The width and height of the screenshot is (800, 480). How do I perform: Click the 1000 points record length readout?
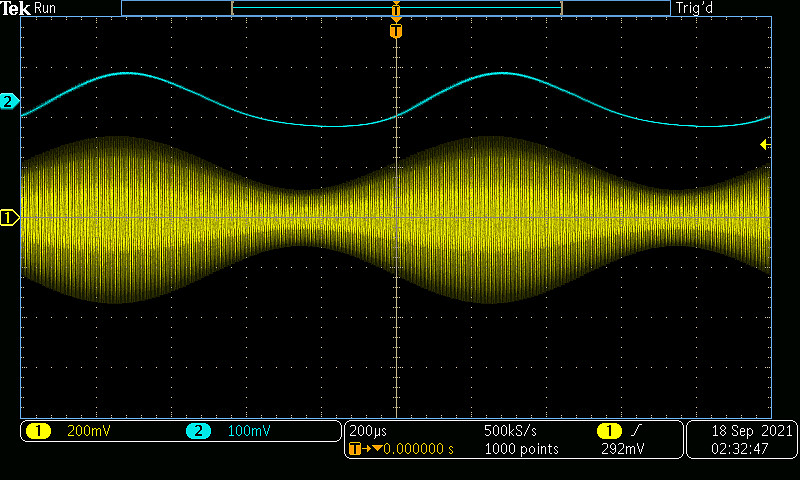pyautogui.click(x=521, y=449)
